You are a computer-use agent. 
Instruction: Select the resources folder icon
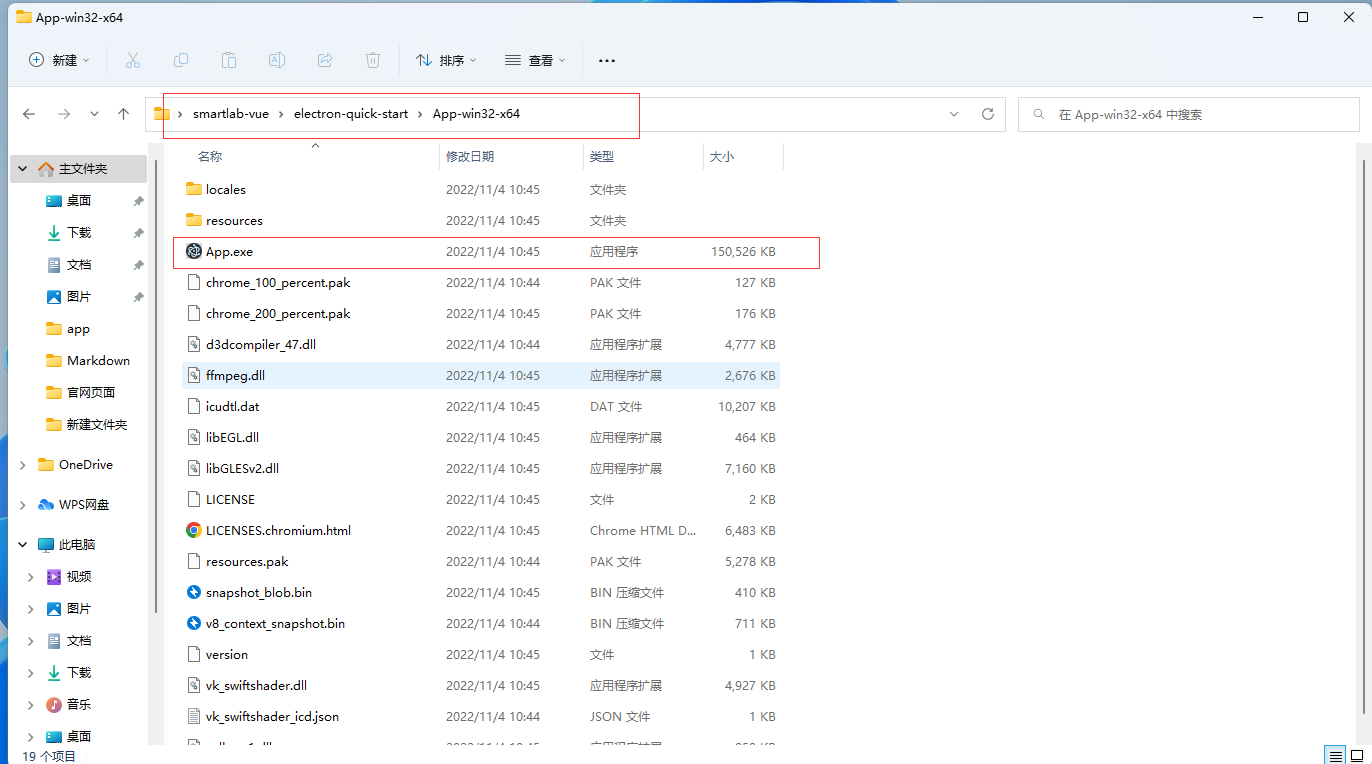(194, 220)
